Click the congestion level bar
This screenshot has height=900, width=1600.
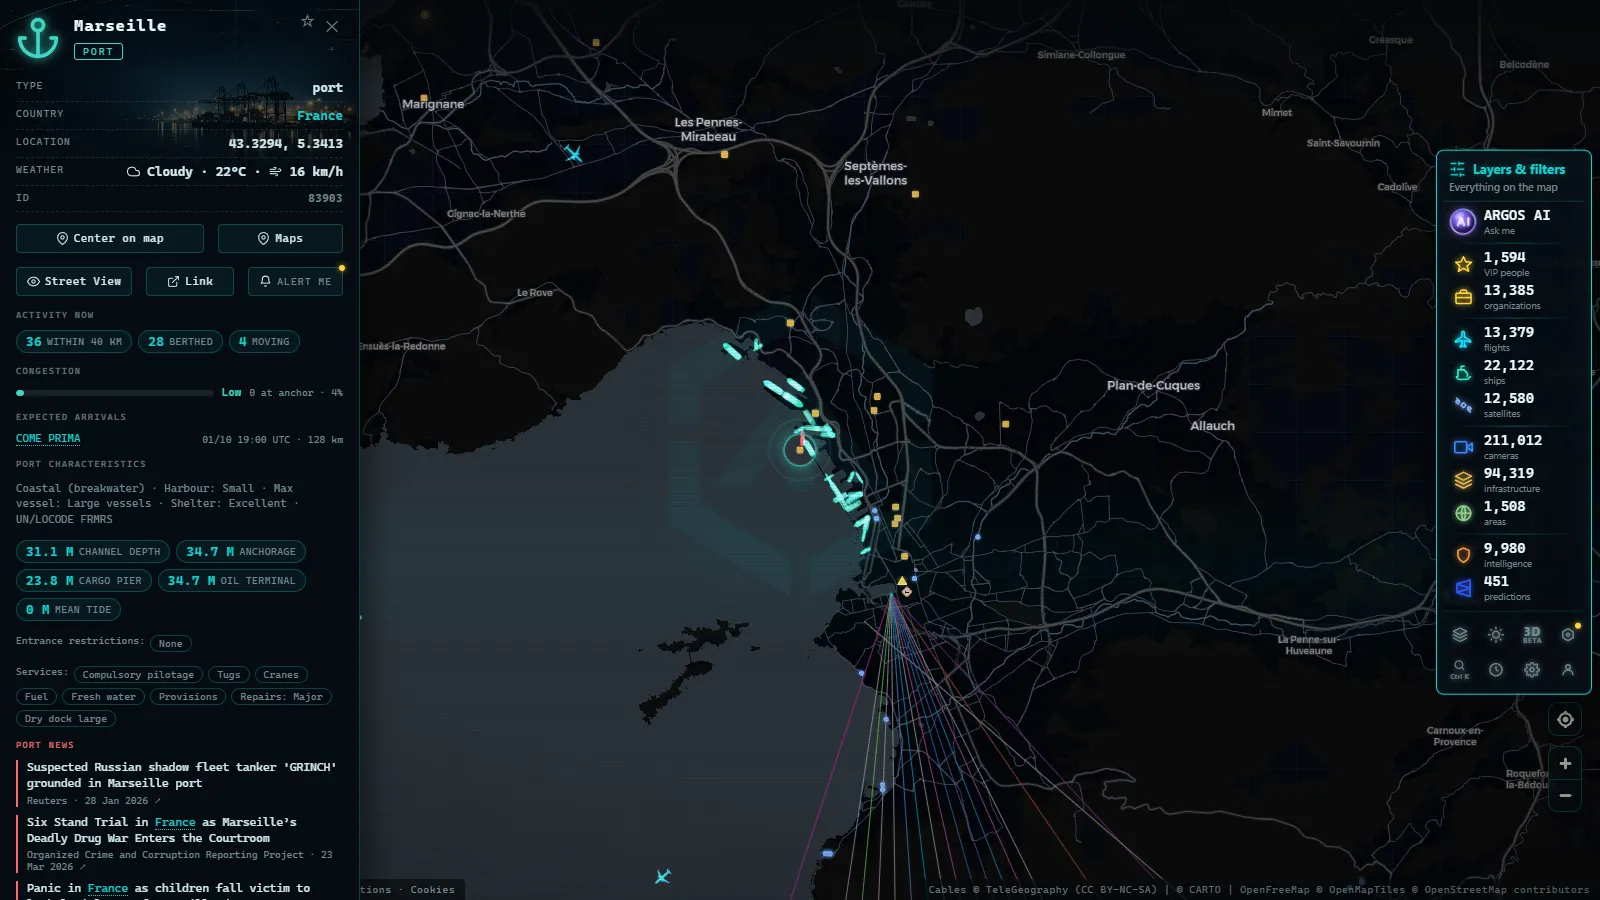point(115,393)
